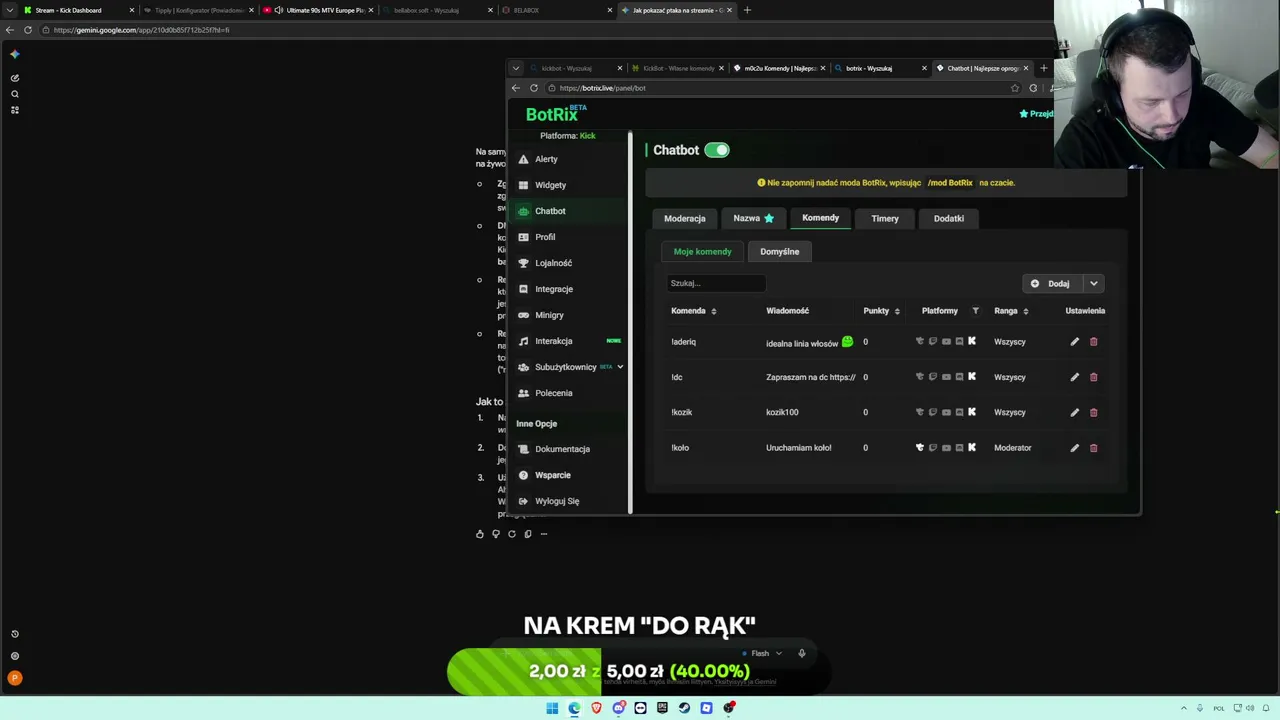Toggle the first platform icon for !koło
Viewport: 1280px width, 720px height.
click(920, 448)
